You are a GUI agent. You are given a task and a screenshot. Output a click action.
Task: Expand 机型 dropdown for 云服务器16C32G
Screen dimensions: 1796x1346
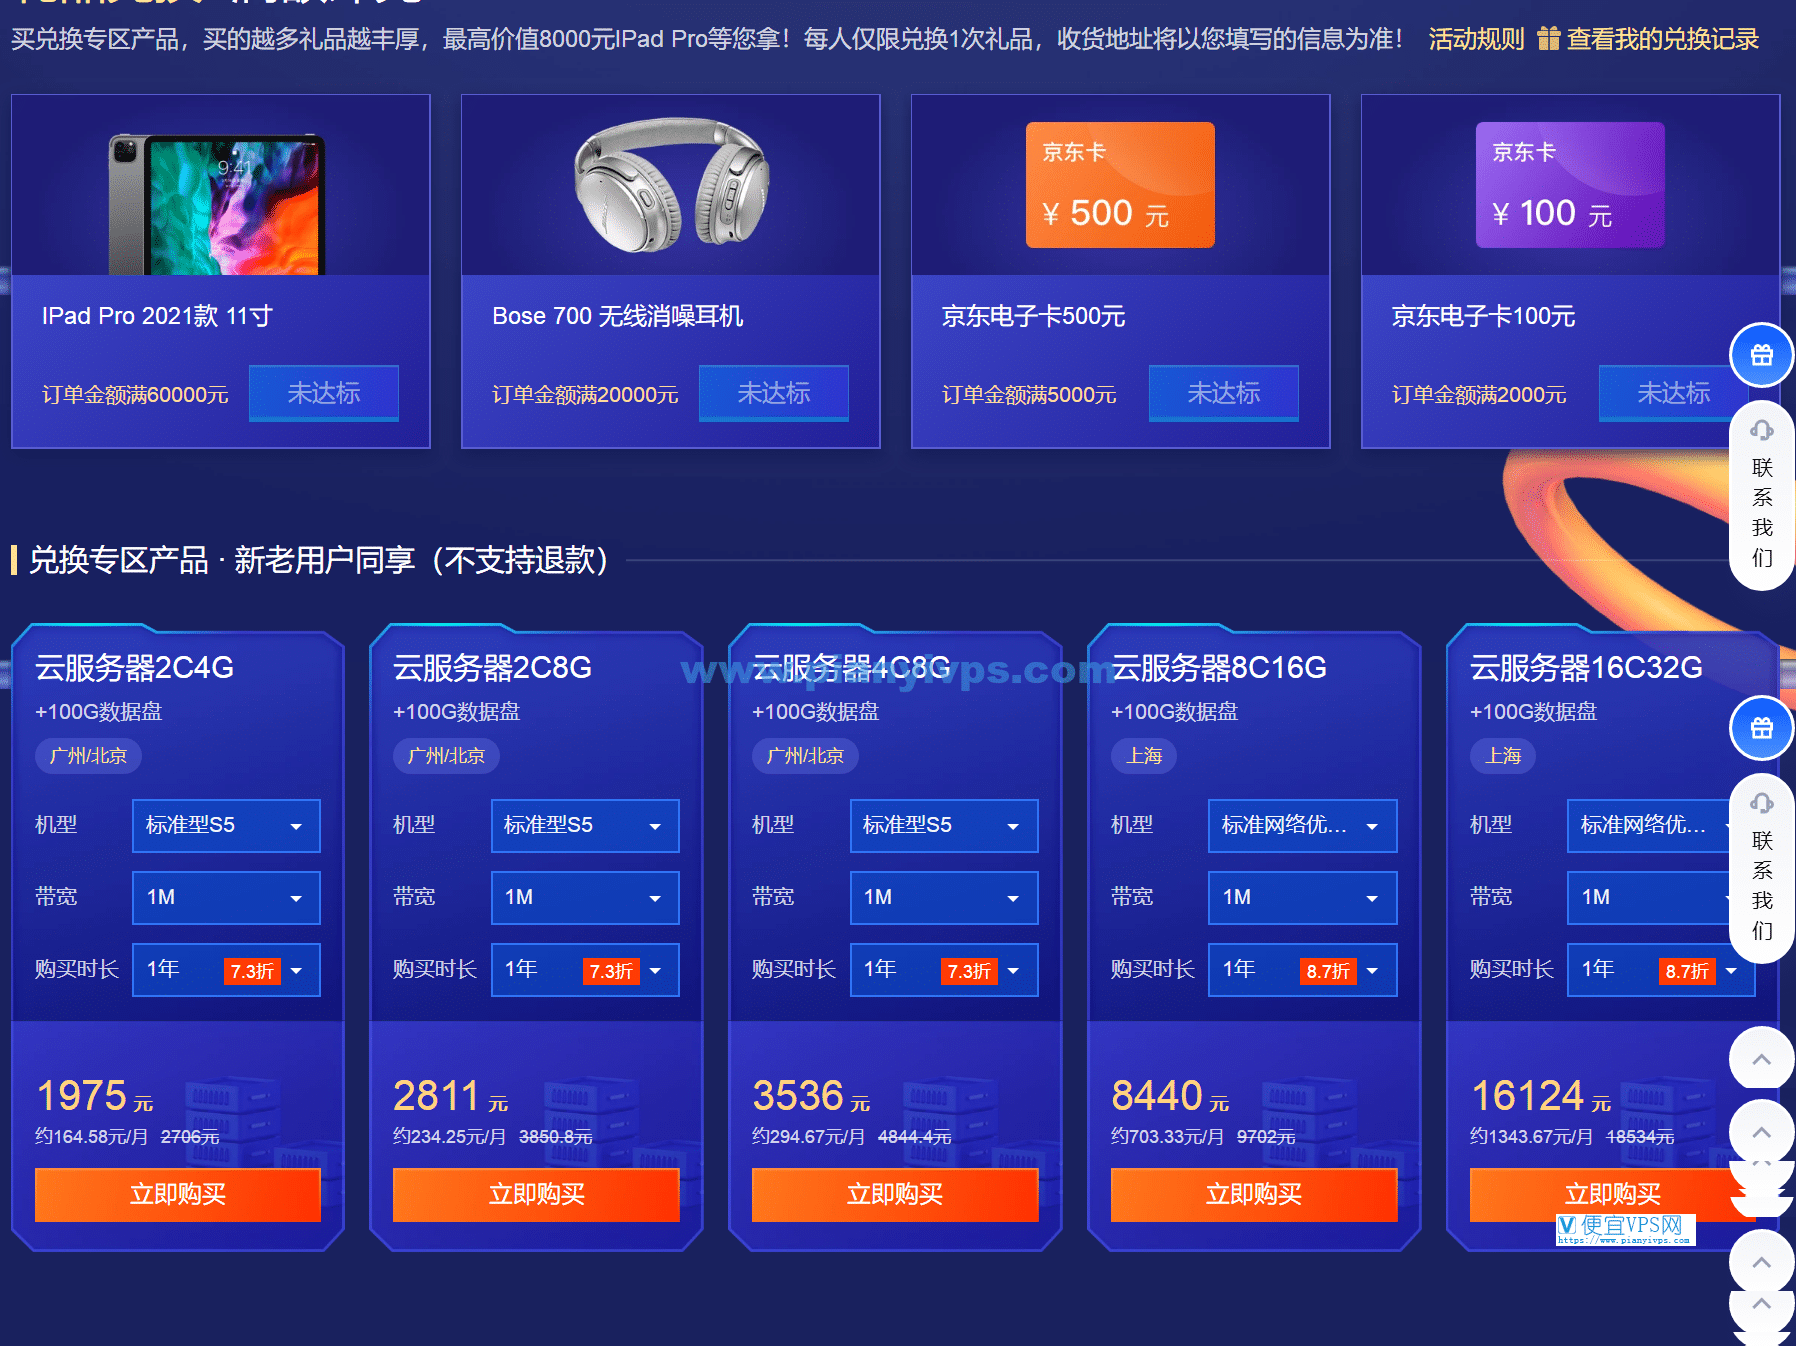(x=1650, y=826)
